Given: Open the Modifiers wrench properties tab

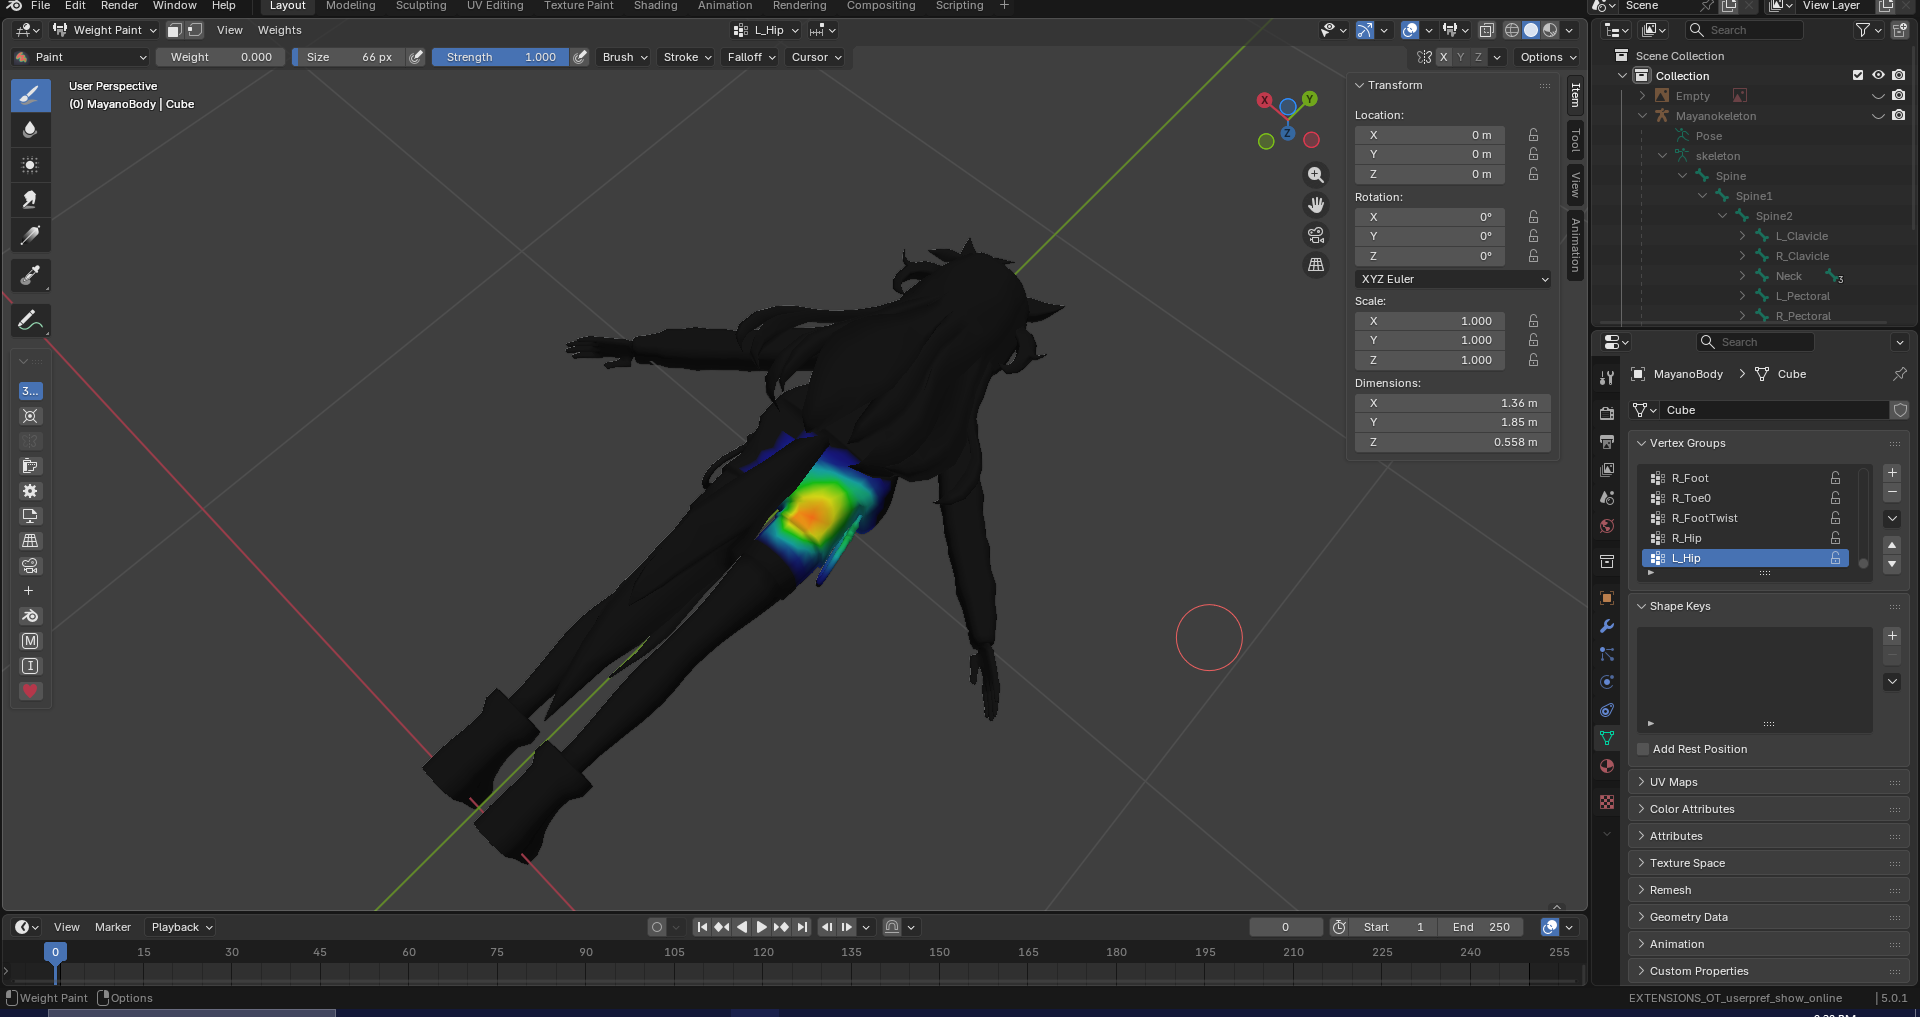Looking at the screenshot, I should (x=1607, y=626).
